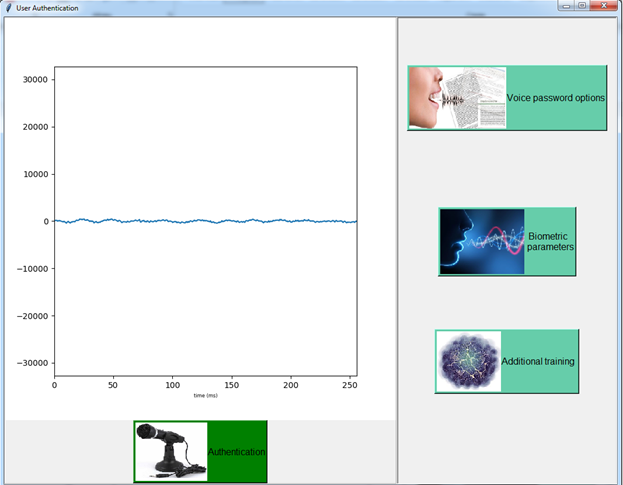623x485 pixels.
Task: Click the blue waveform line in the plot
Action: click(x=205, y=221)
